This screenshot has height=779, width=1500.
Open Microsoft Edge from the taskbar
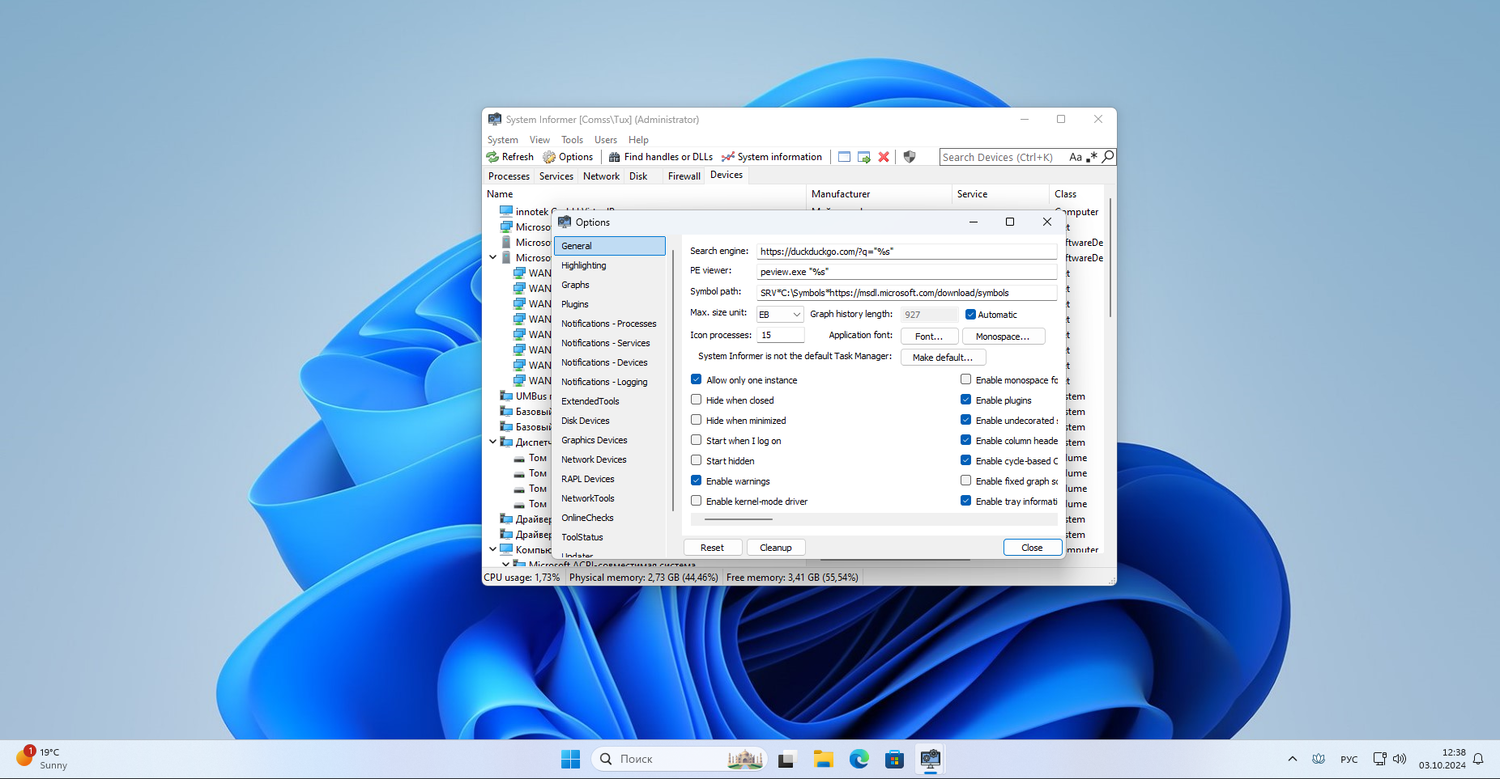tap(859, 759)
